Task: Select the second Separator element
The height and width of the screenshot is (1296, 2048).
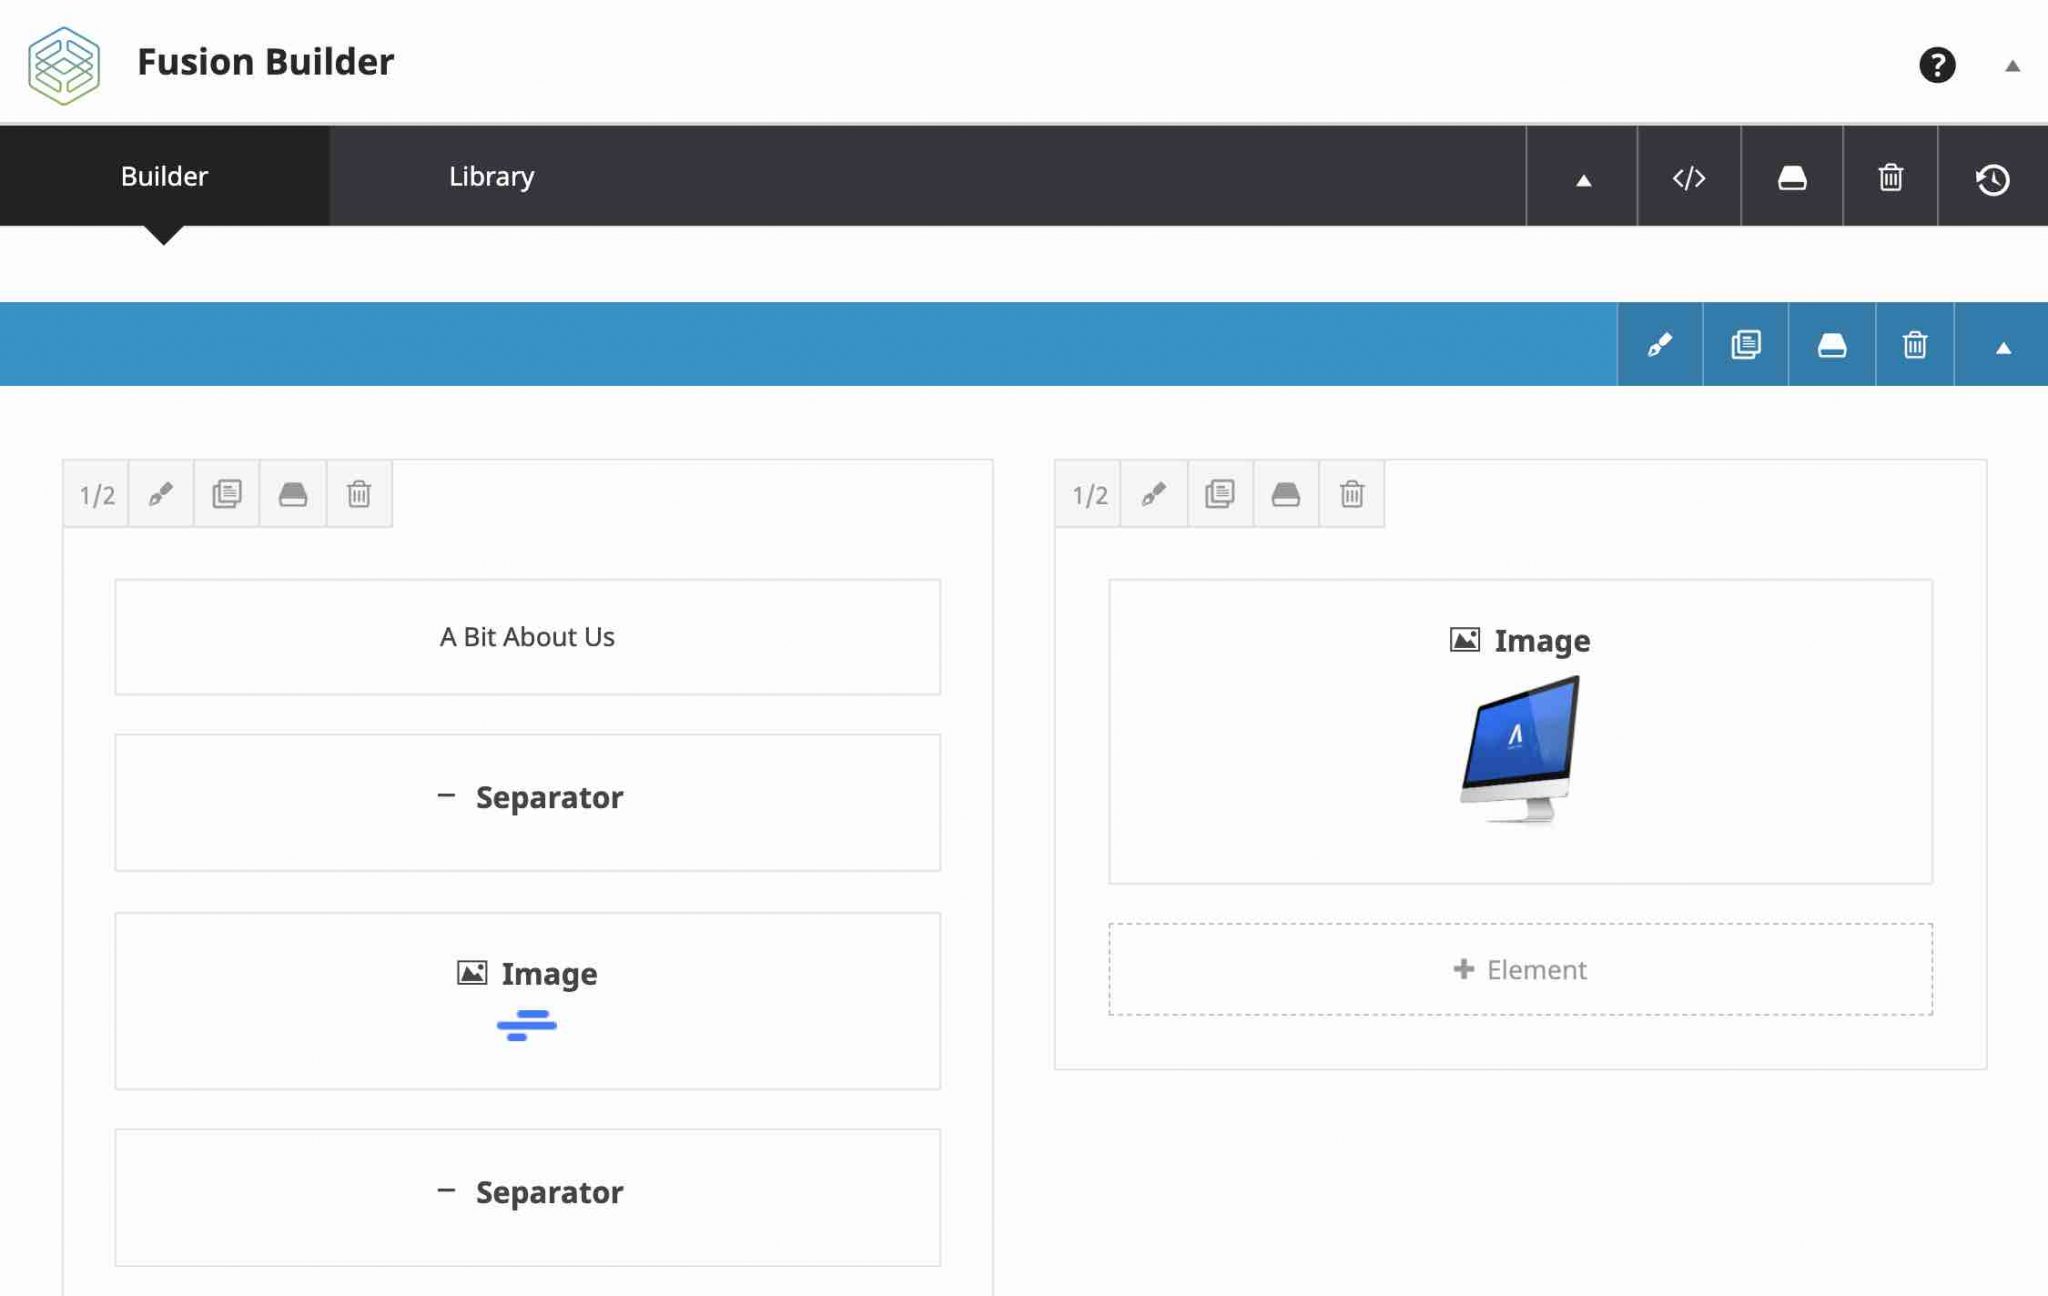Action: click(x=528, y=1198)
